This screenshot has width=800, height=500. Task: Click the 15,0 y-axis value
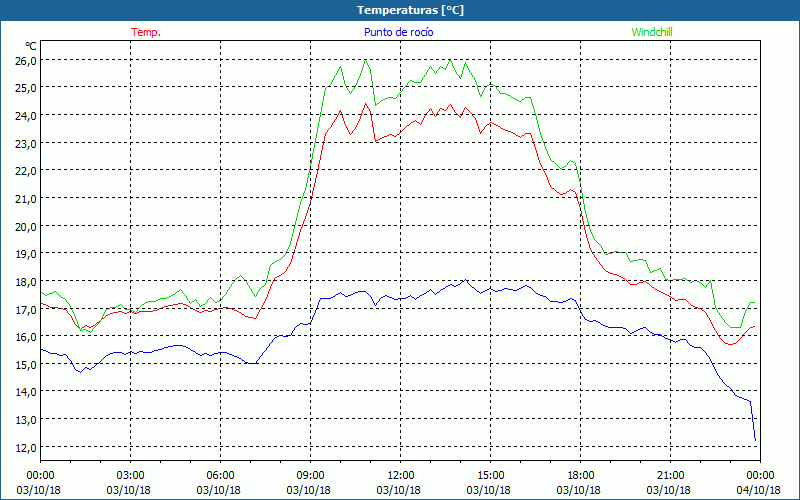(x=24, y=365)
